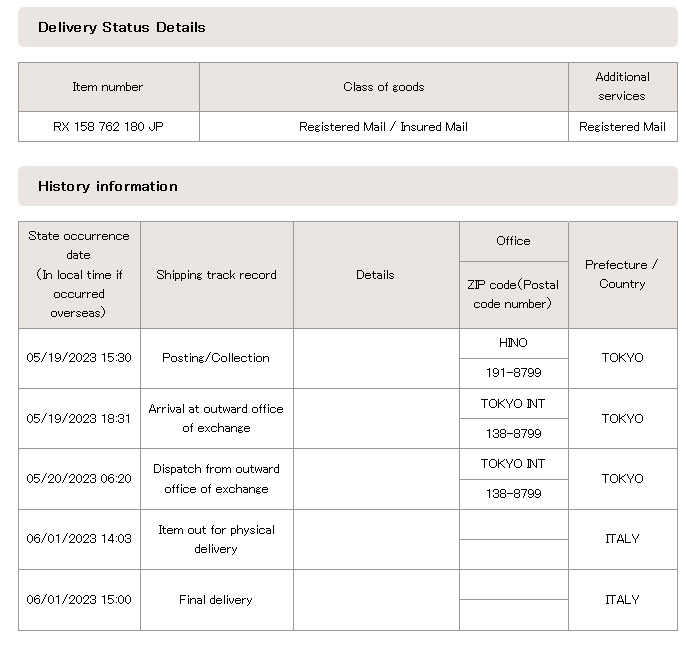699x650 pixels.
Task: Click the date 06/01/2023 15:00
Action: click(79, 600)
